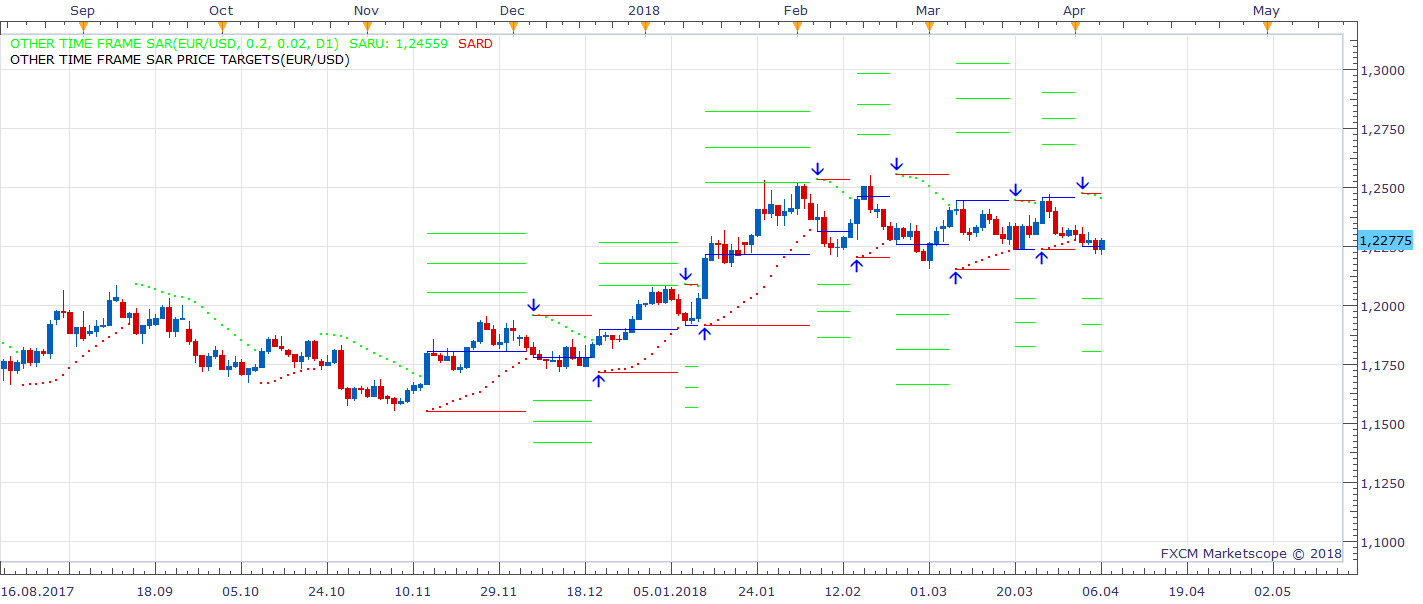Click the current price tag 1,22775
This screenshot has width=1423, height=604.
point(1386,241)
